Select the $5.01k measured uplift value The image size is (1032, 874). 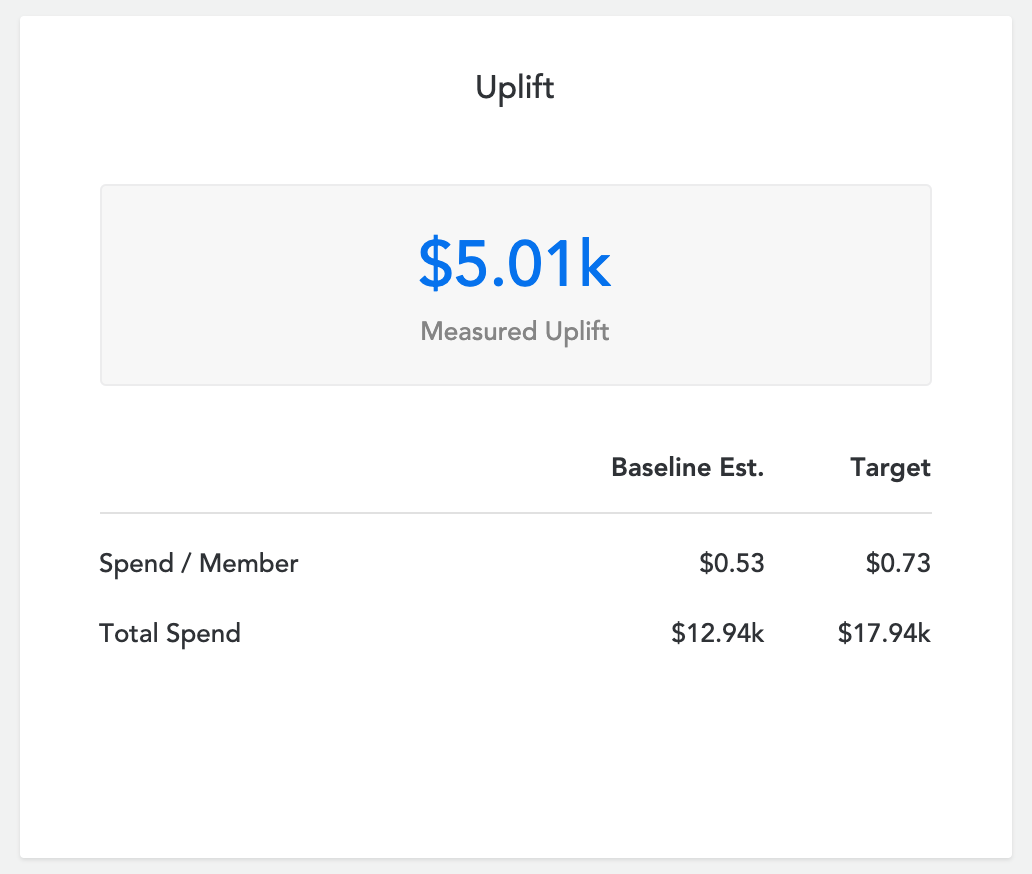[x=515, y=264]
